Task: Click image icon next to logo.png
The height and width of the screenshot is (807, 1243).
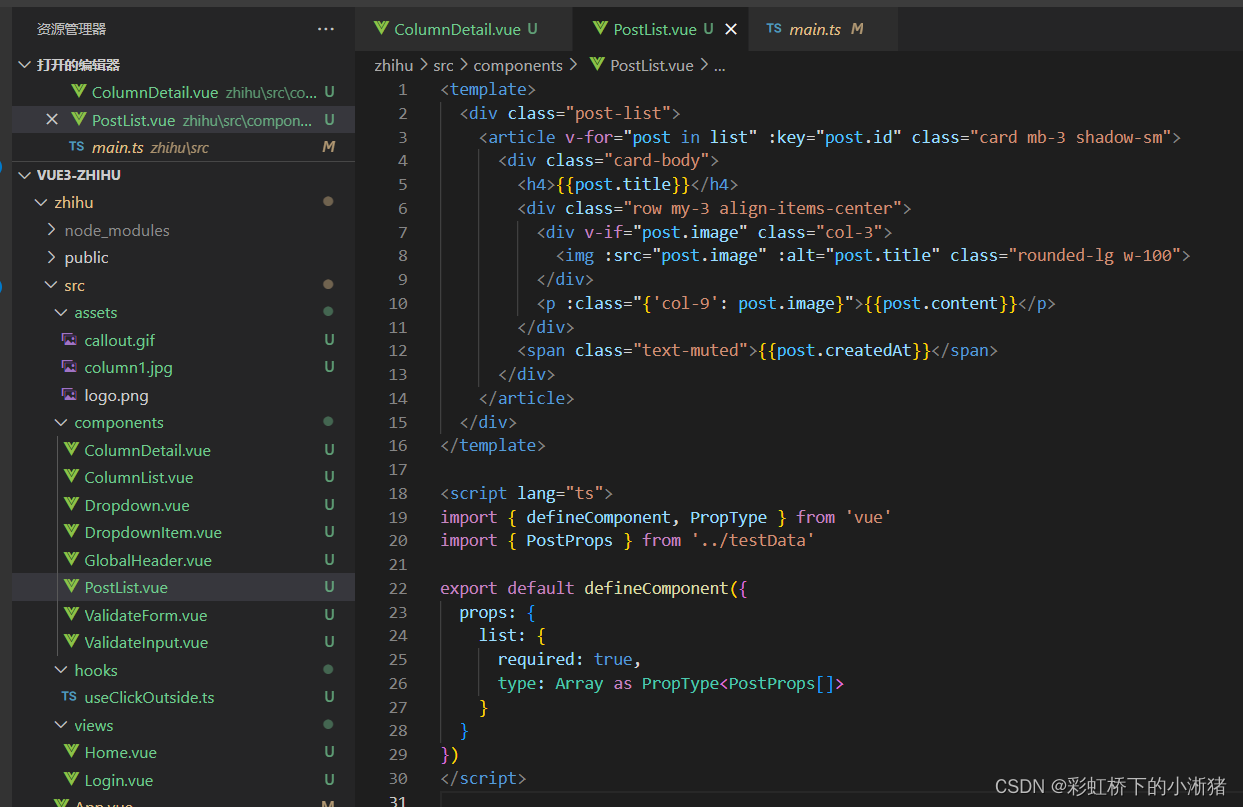Action: (69, 395)
